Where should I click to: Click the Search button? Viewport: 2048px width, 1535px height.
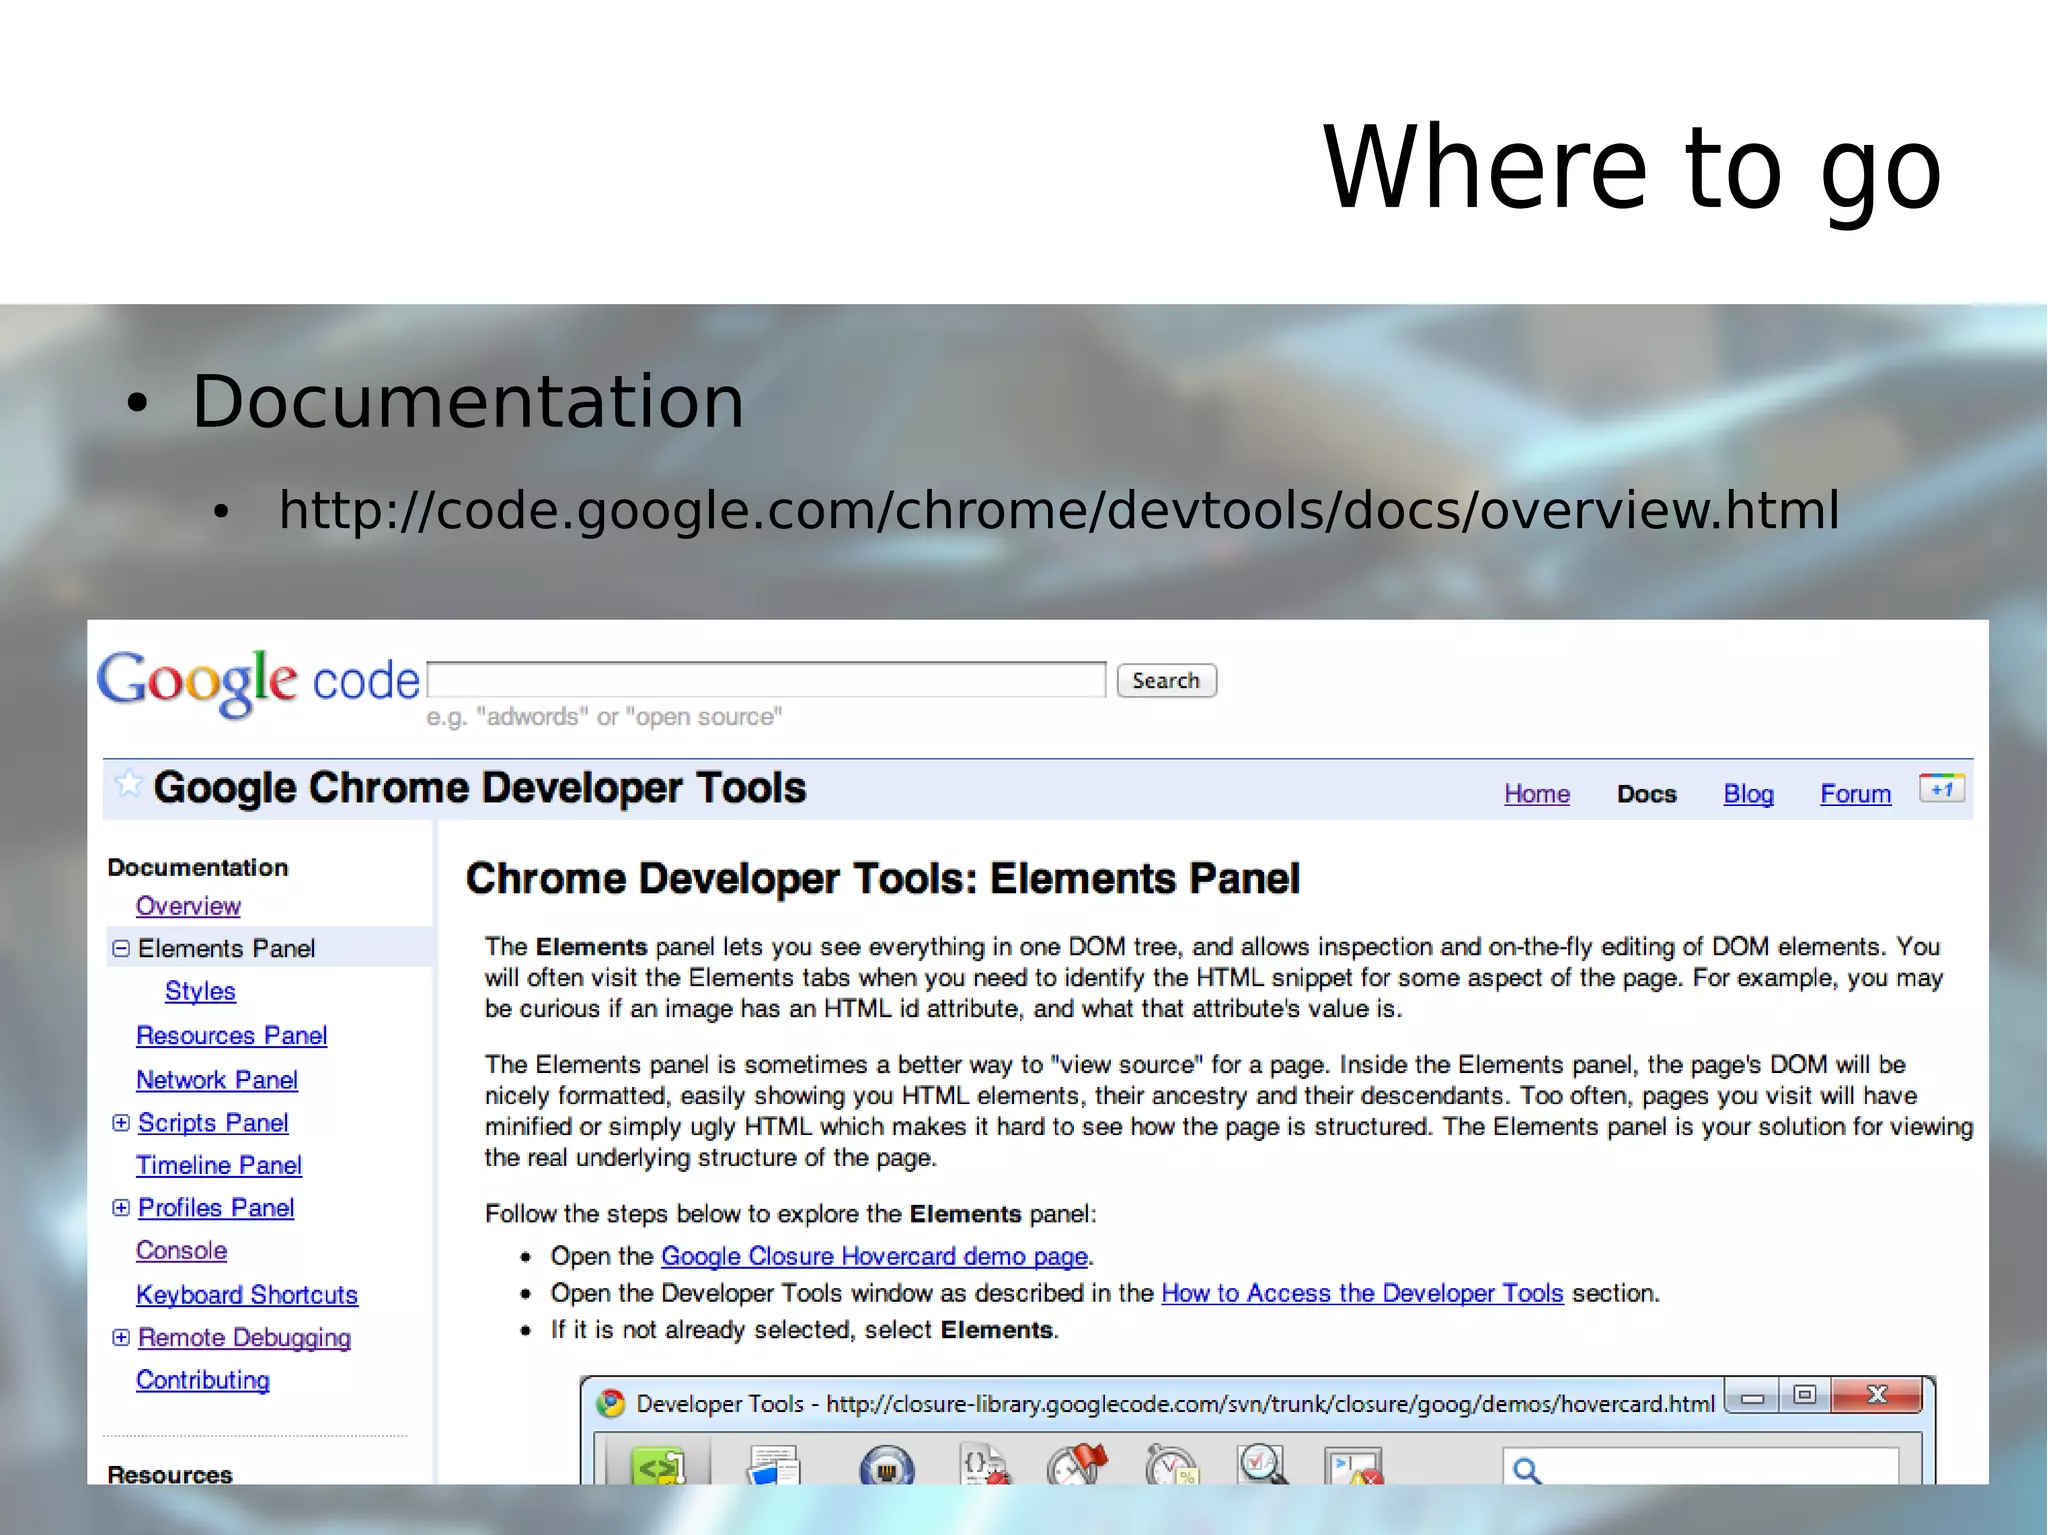coord(1166,681)
